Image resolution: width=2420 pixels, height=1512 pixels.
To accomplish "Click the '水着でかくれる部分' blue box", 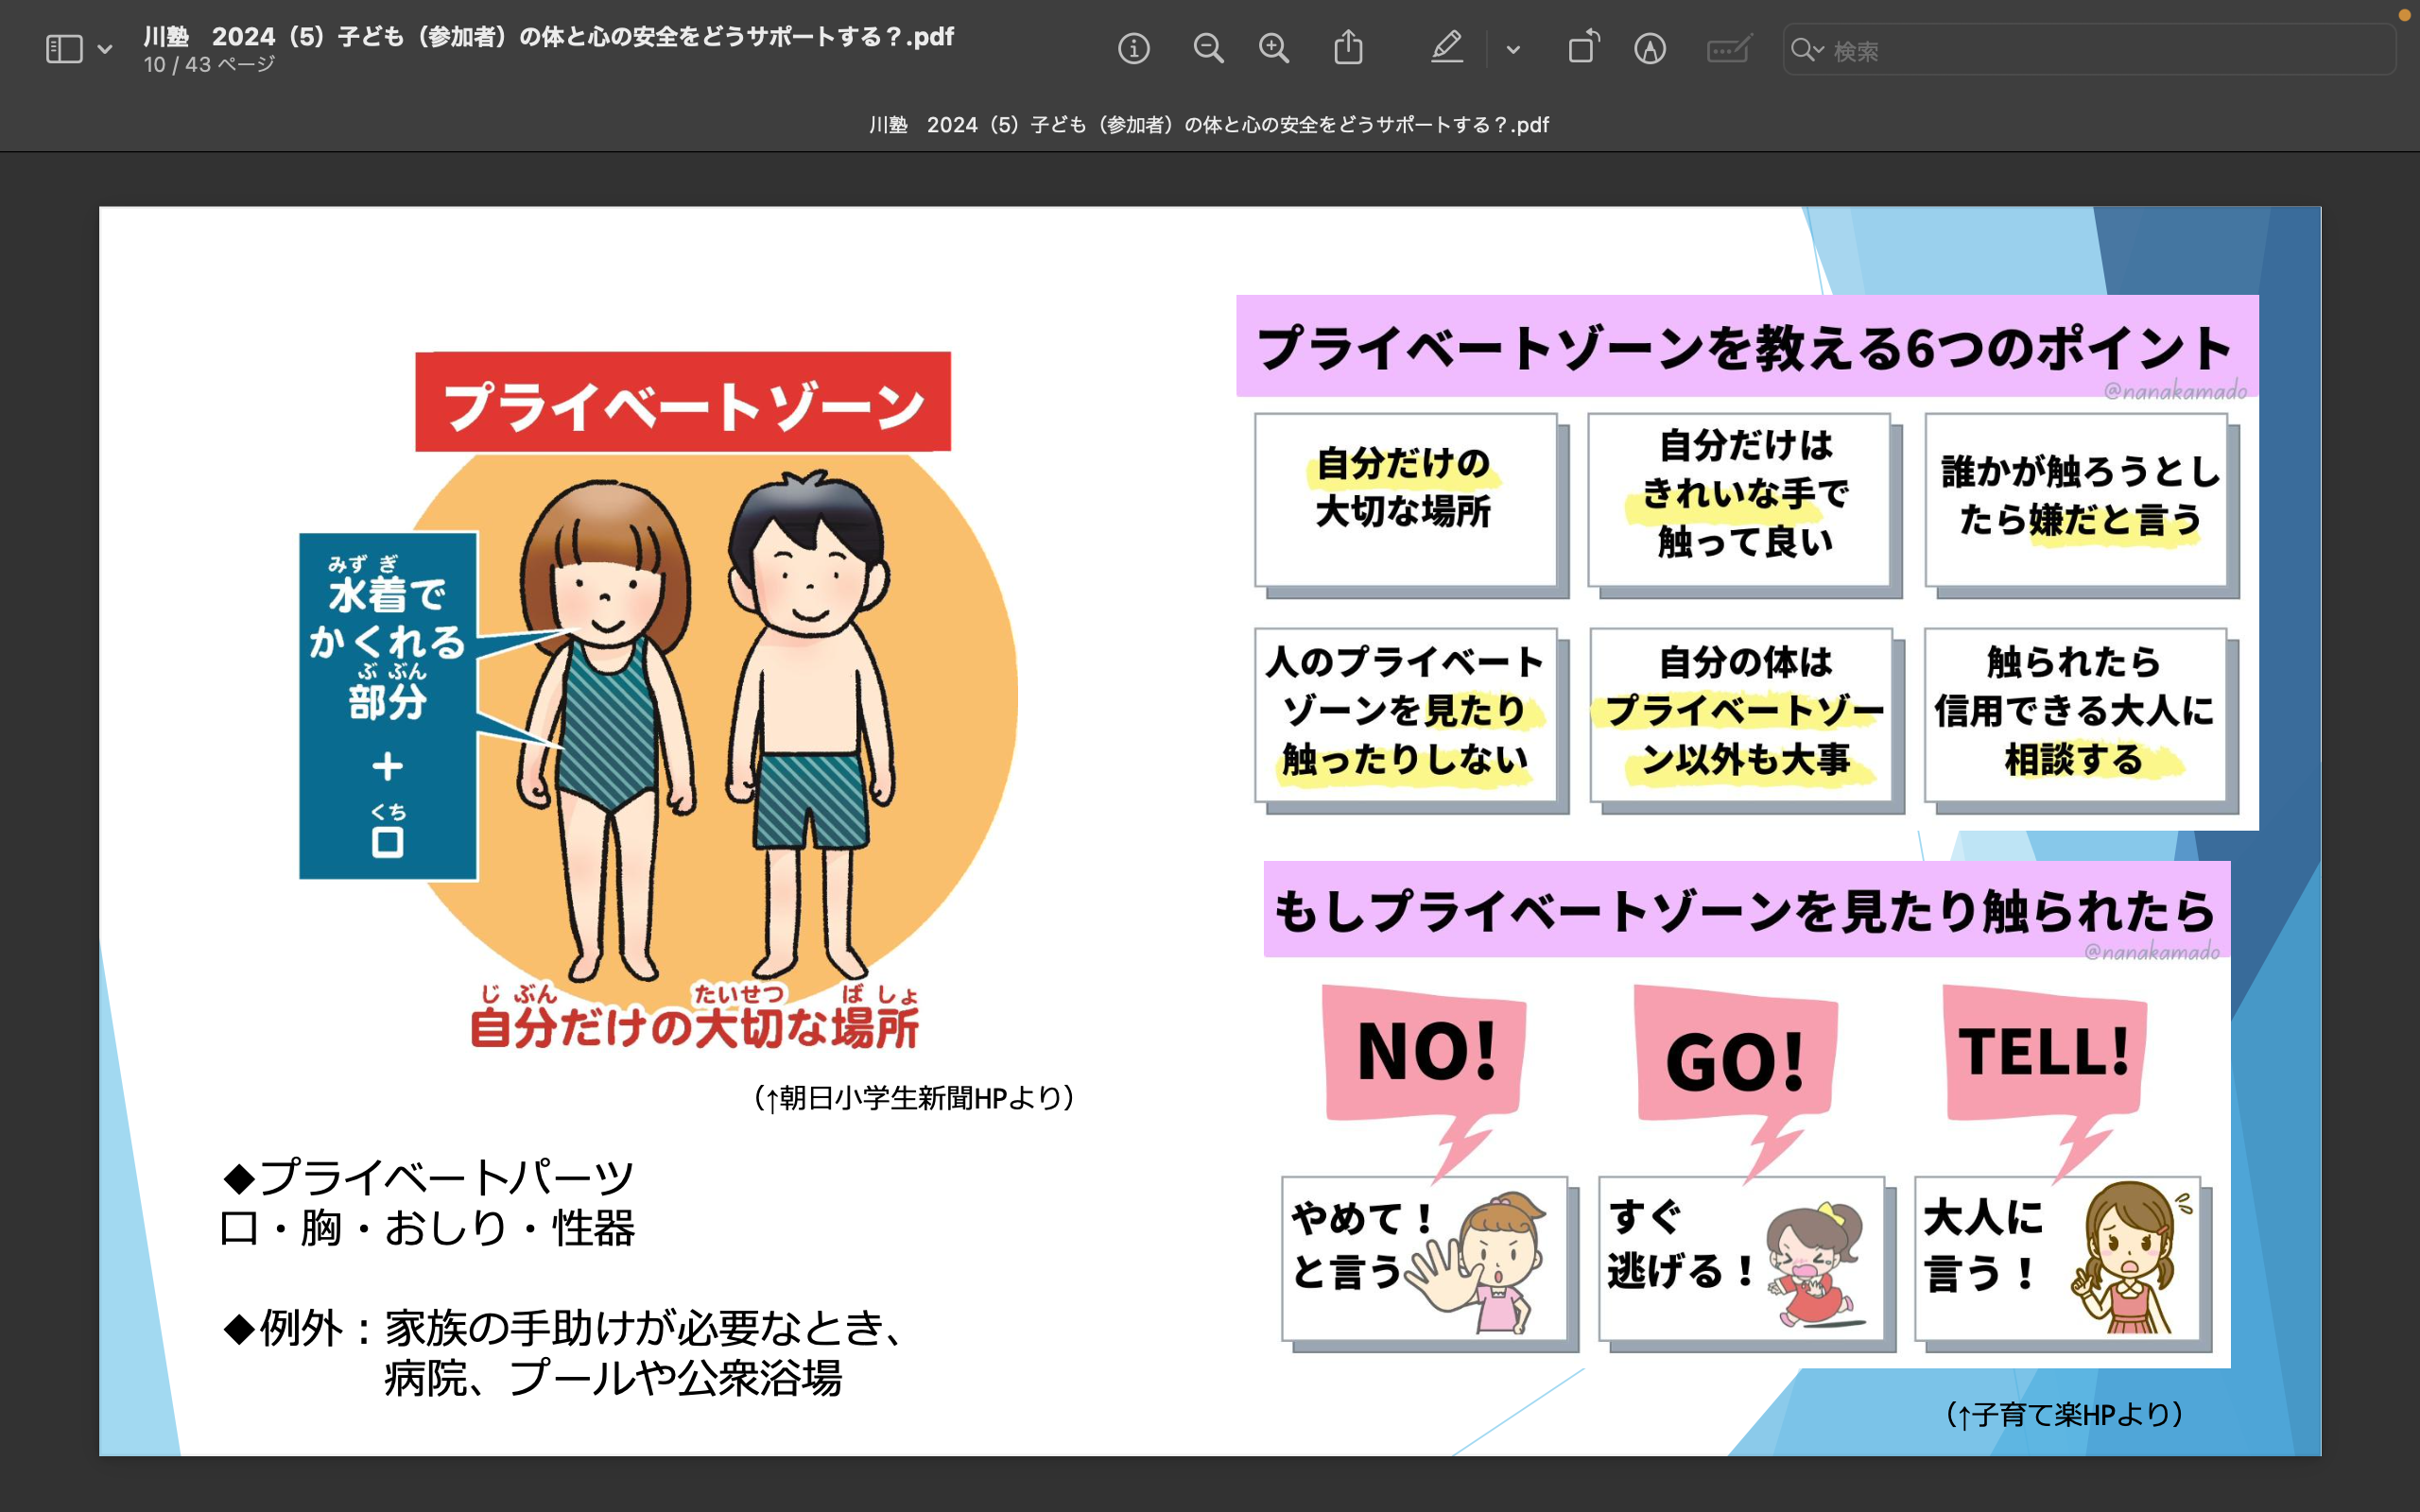I will pyautogui.click(x=388, y=706).
